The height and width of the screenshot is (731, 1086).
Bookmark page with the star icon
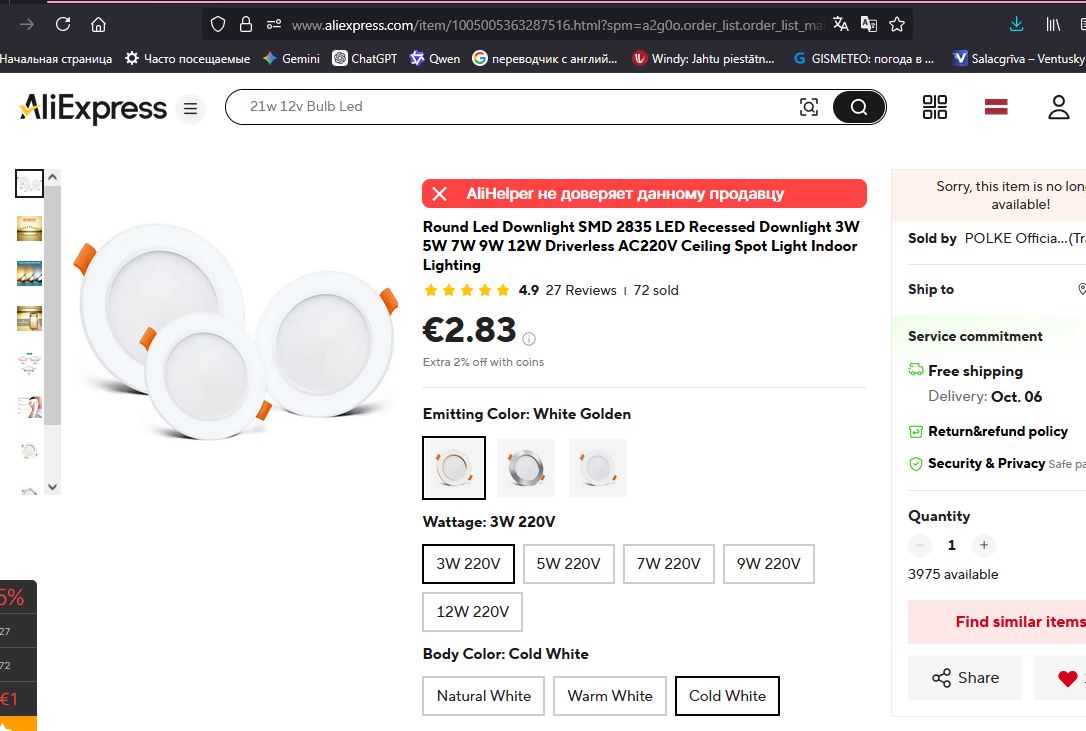pyautogui.click(x=897, y=24)
